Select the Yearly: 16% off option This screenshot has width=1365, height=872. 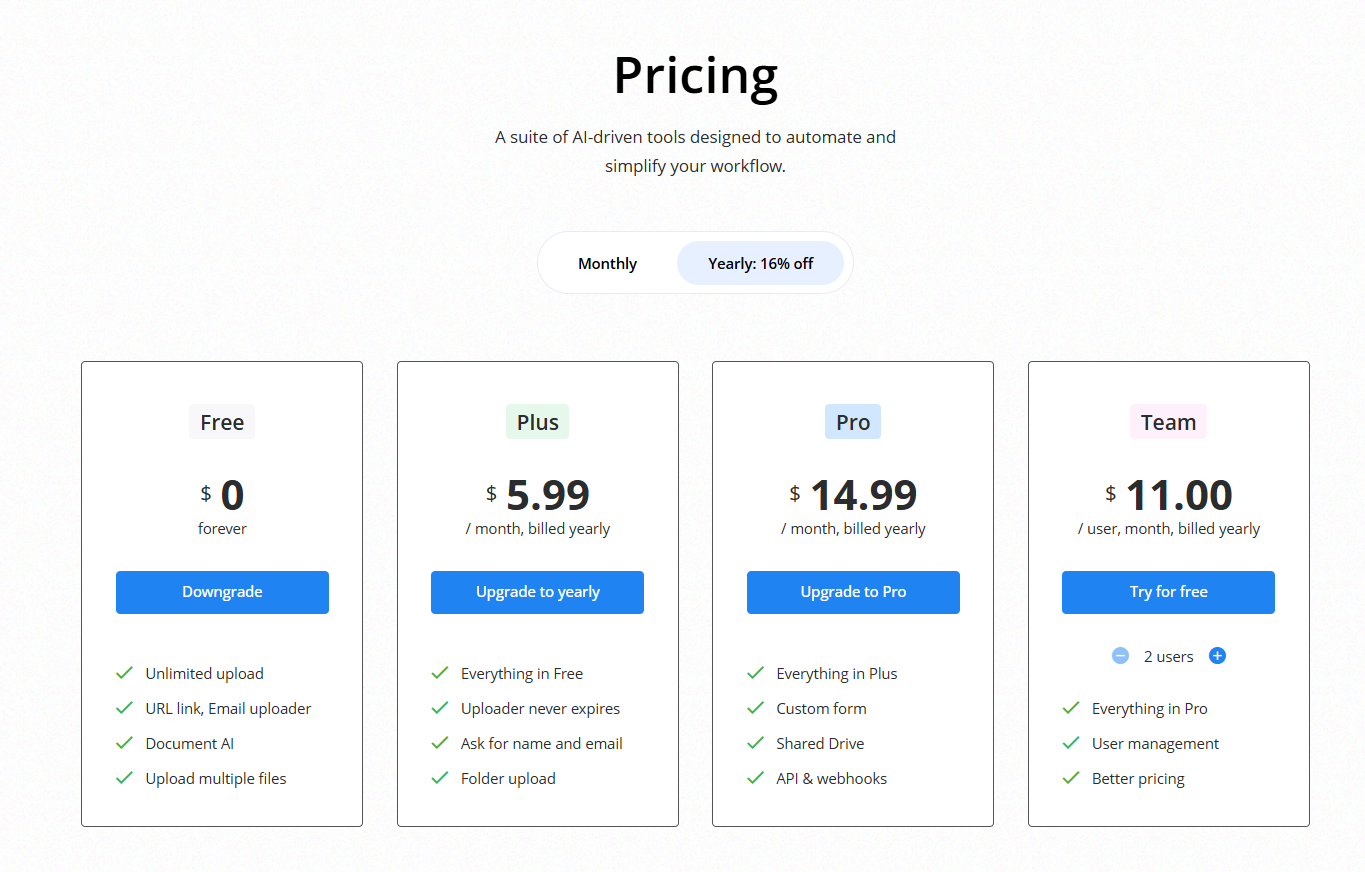[760, 263]
